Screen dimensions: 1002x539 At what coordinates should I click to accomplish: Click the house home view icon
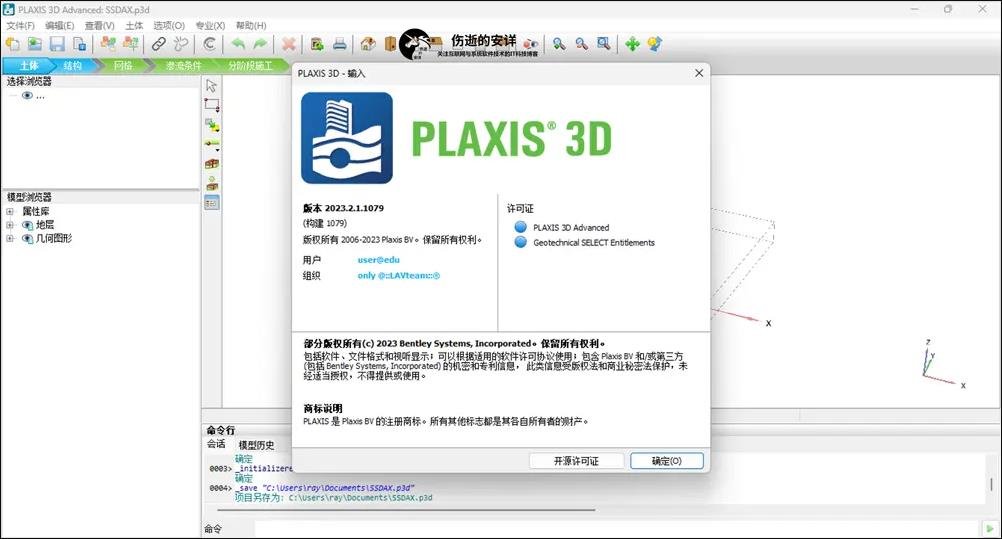pyautogui.click(x=368, y=44)
